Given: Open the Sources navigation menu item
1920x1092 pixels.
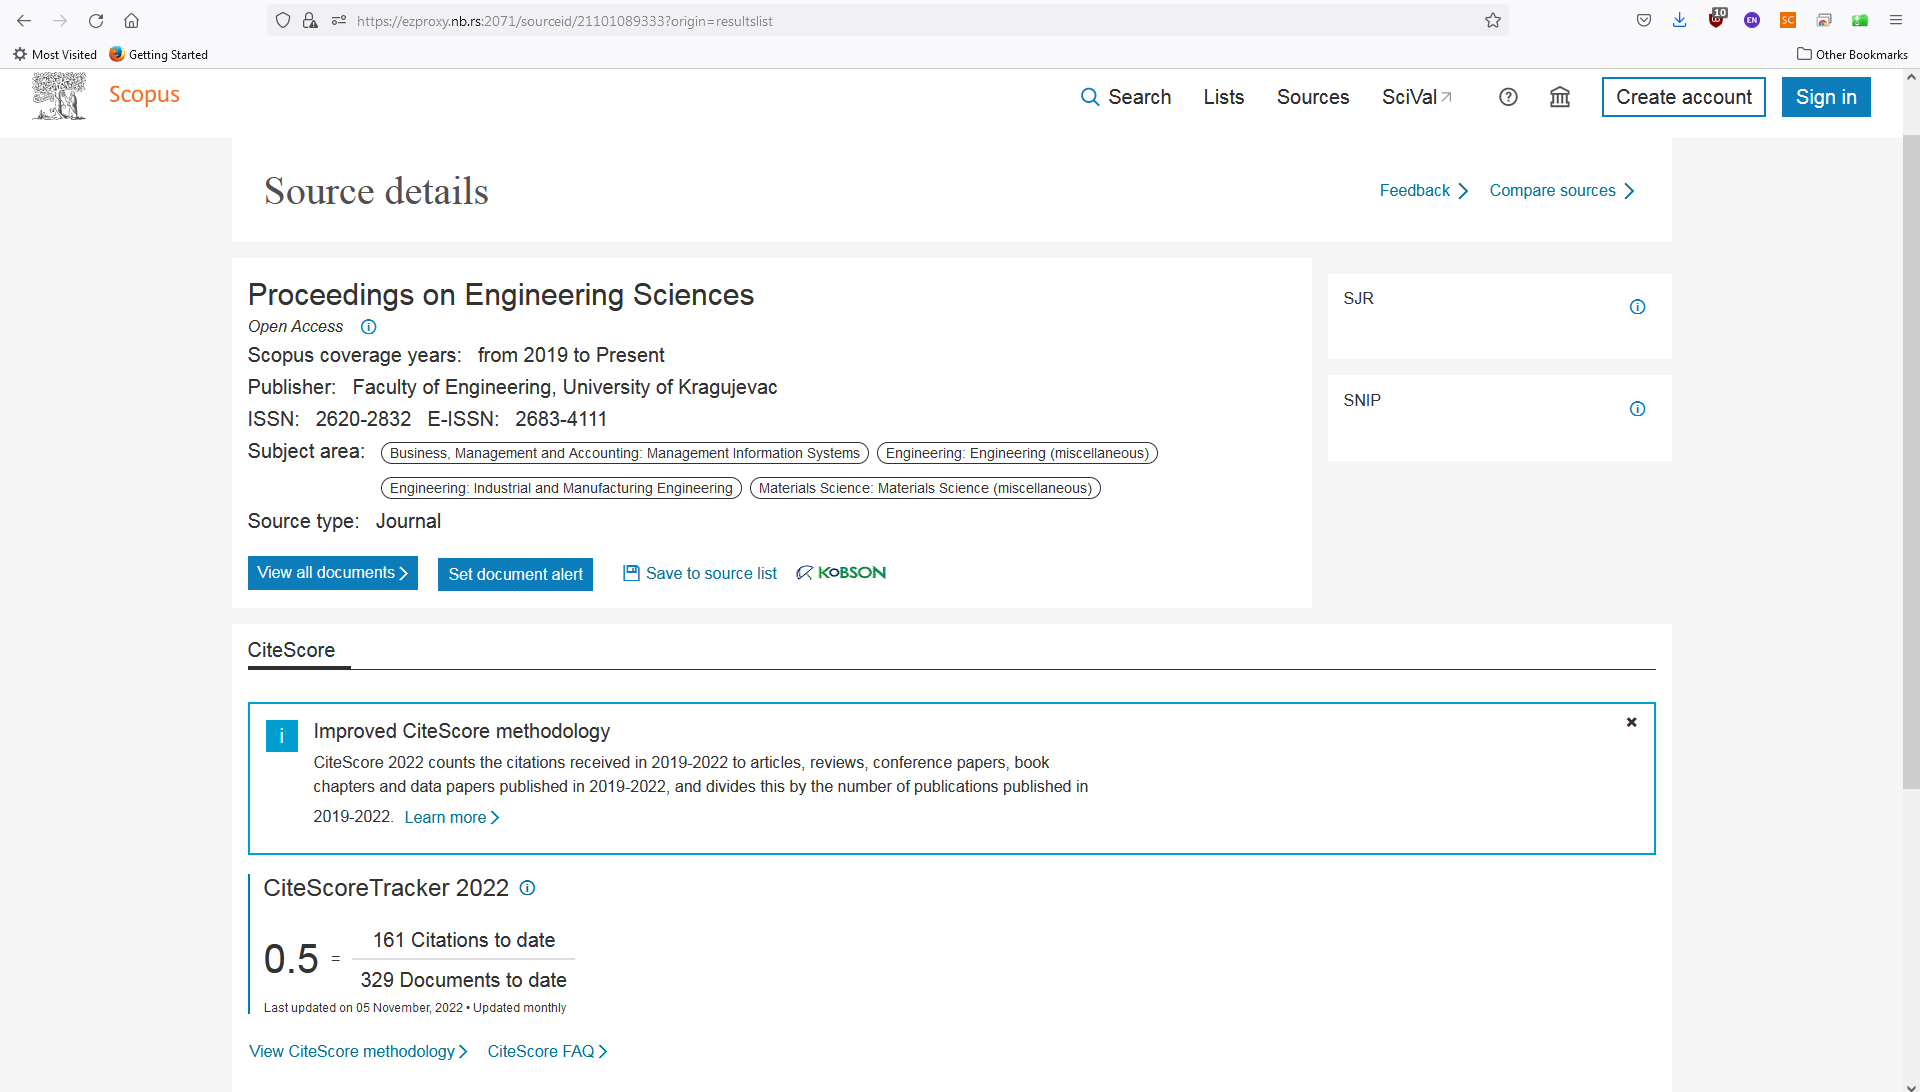Looking at the screenshot, I should (x=1313, y=96).
